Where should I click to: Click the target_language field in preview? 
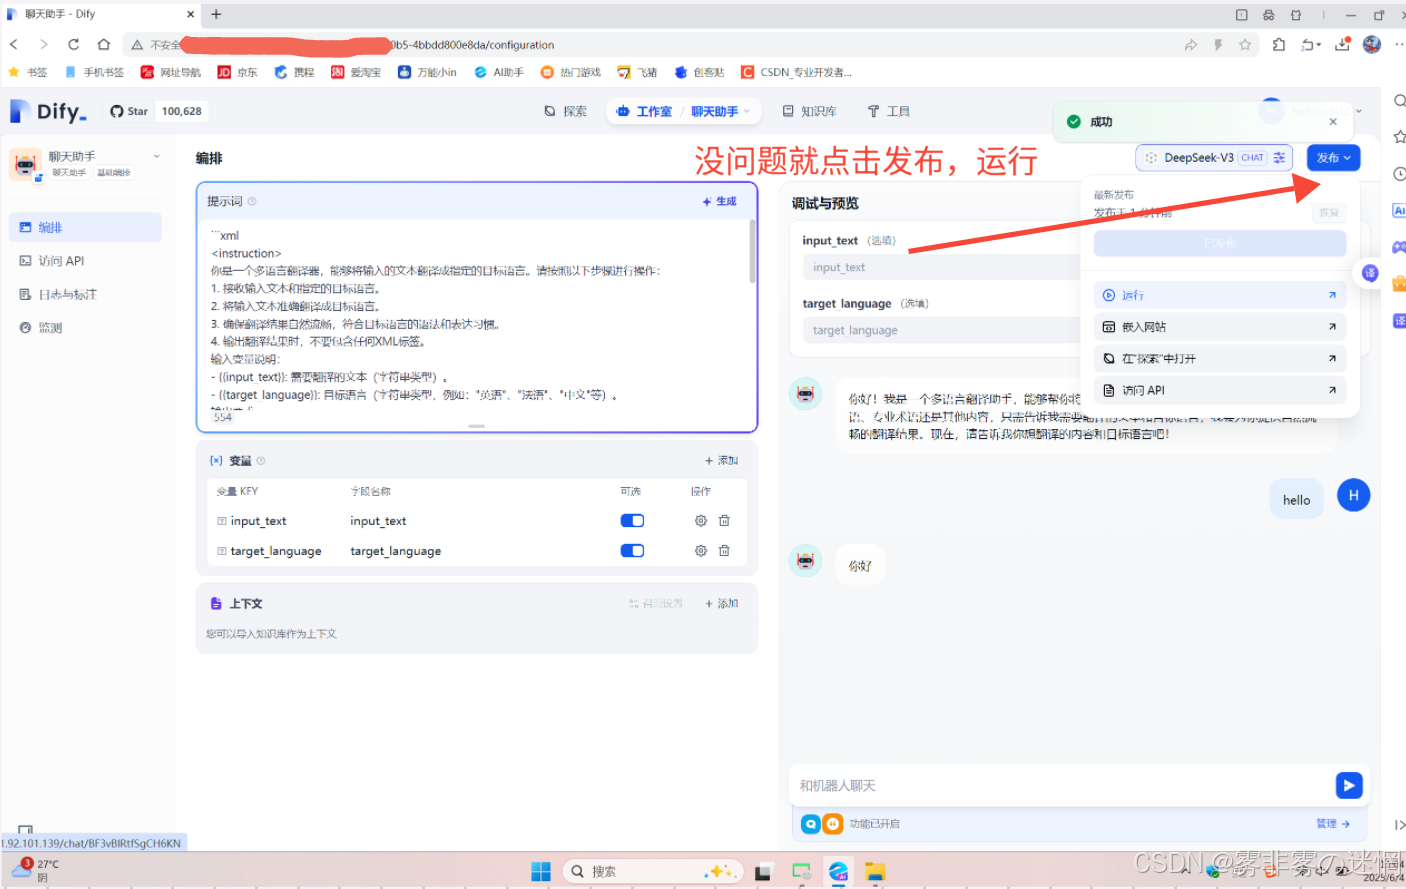940,330
